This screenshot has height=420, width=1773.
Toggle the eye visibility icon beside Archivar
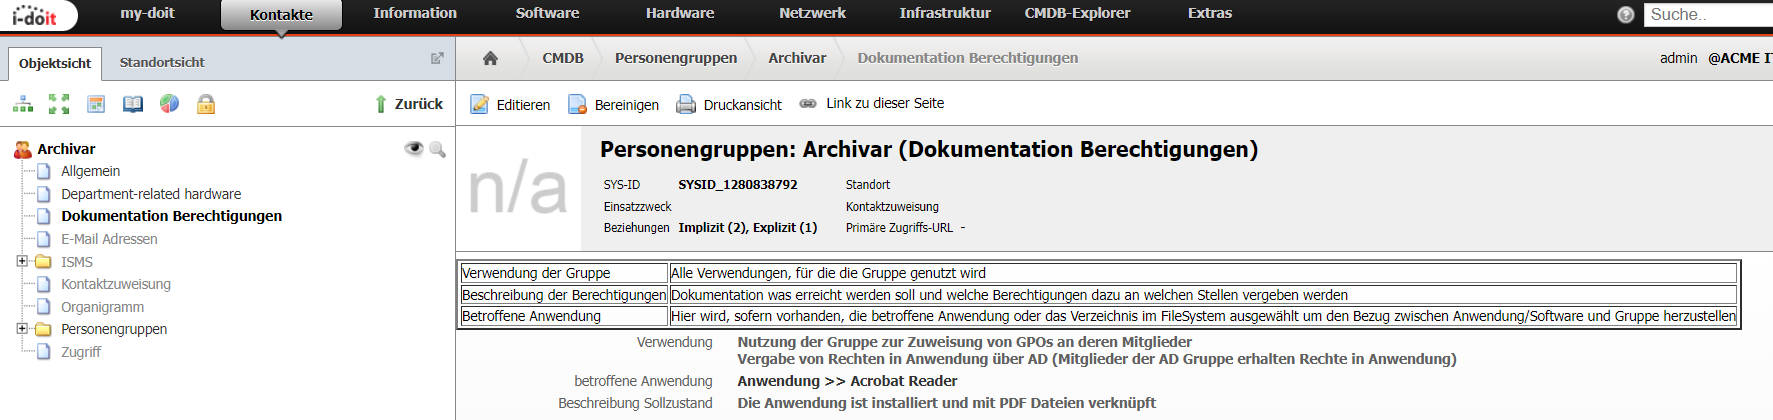point(413,148)
